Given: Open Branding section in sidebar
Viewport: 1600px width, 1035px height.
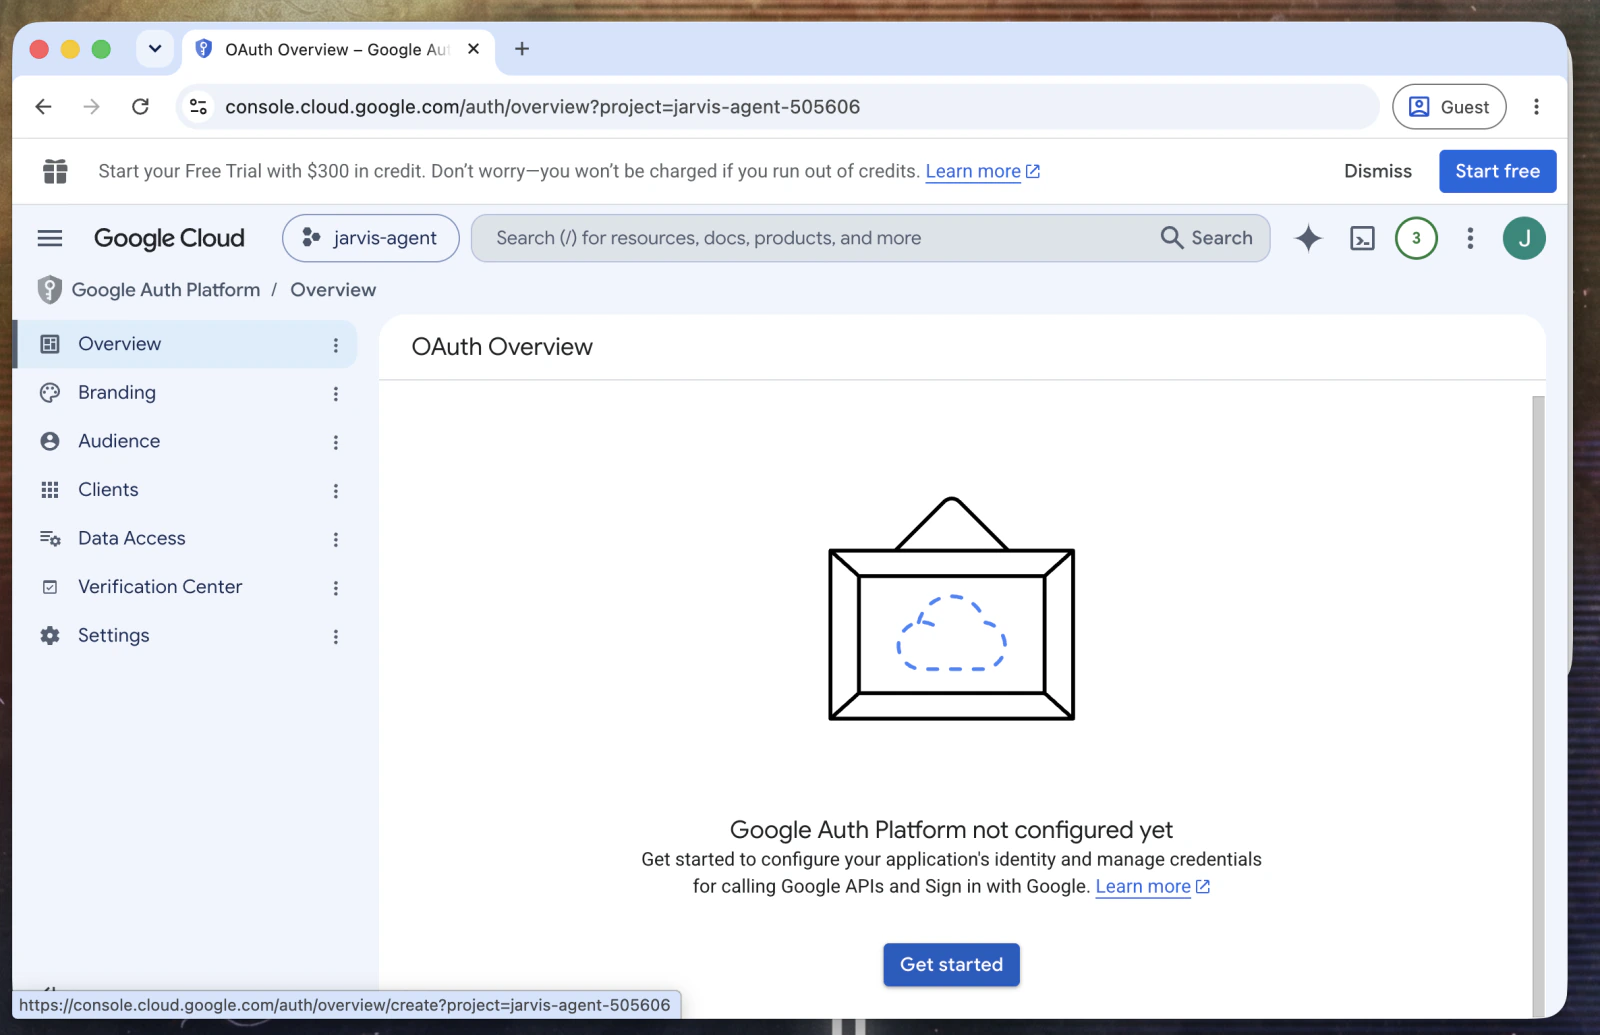Looking at the screenshot, I should tap(185, 393).
